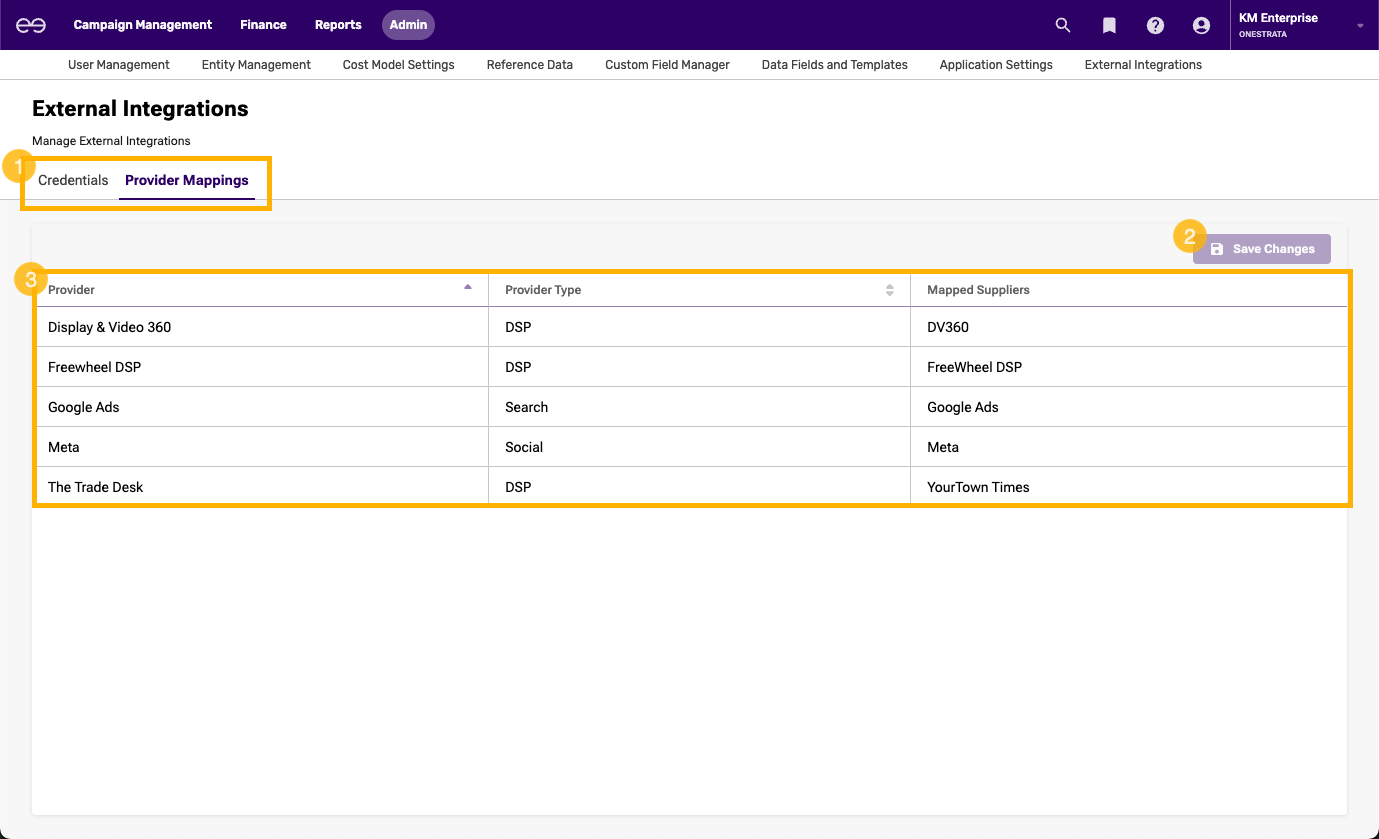
Task: Switch to the Credentials tab
Action: coord(73,181)
